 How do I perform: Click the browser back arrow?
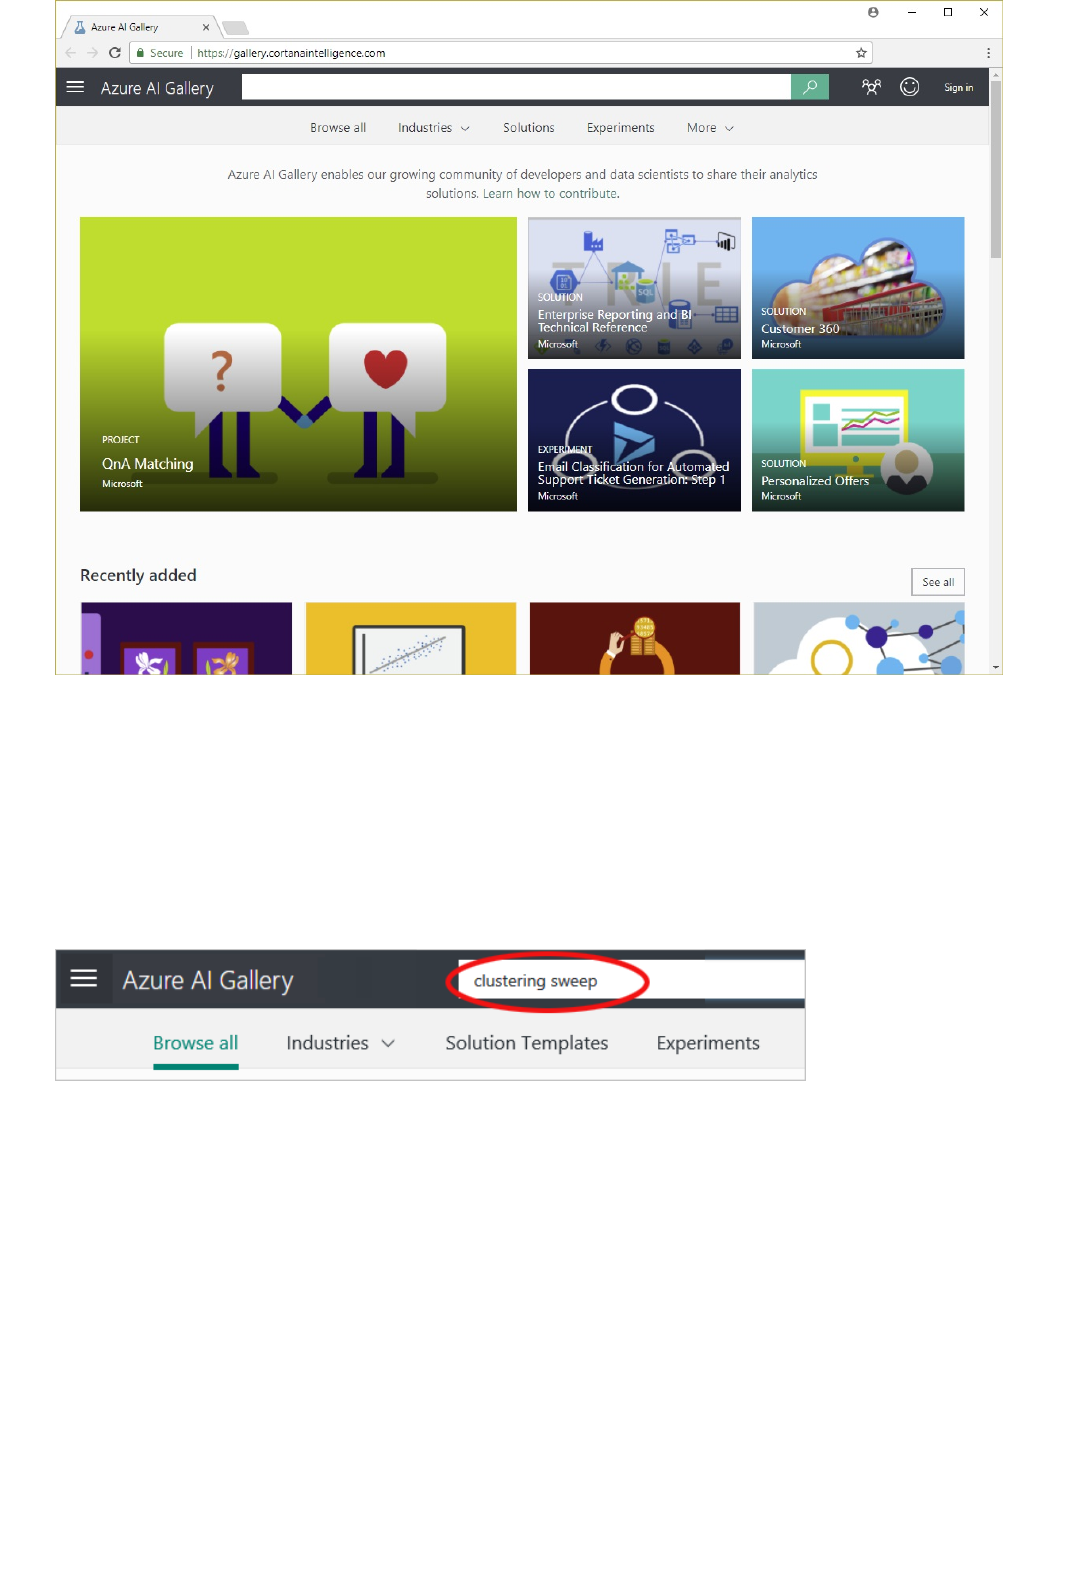[70, 53]
